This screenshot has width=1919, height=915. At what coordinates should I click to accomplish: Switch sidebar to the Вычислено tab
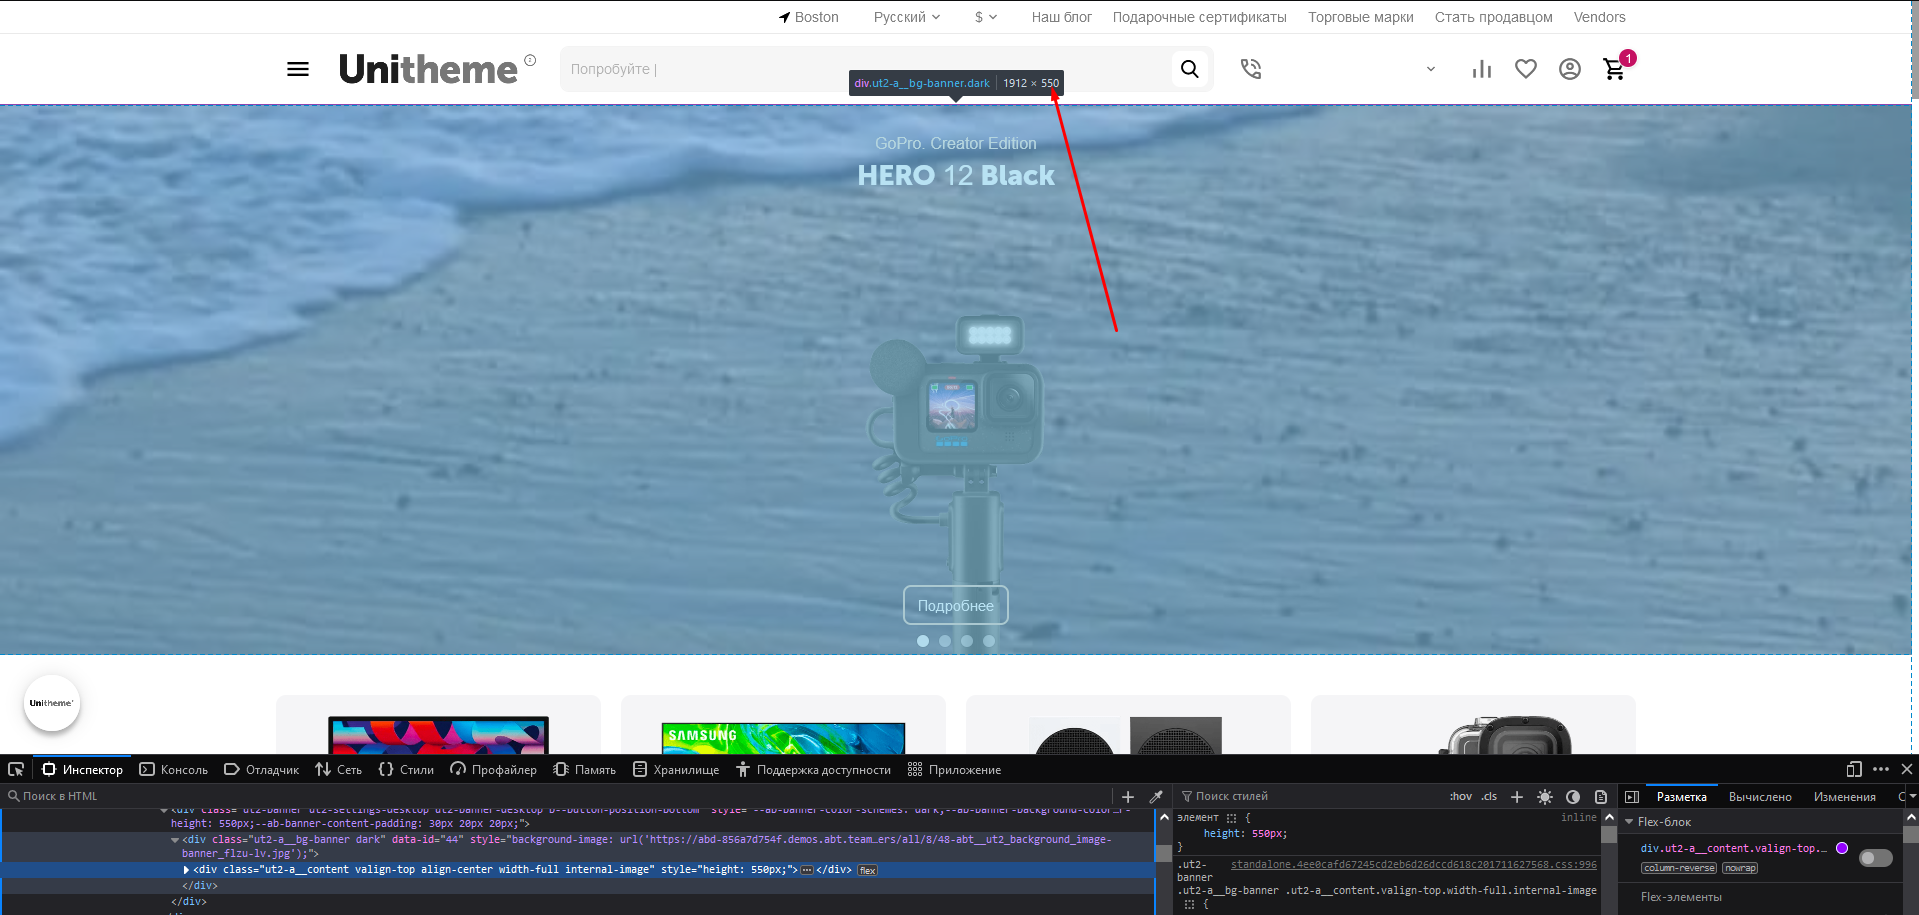(1760, 797)
